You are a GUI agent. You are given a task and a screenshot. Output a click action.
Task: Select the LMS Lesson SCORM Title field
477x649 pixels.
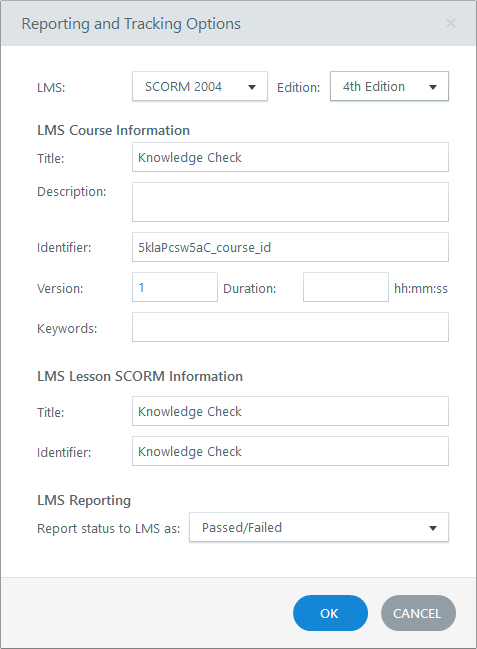[x=290, y=411]
